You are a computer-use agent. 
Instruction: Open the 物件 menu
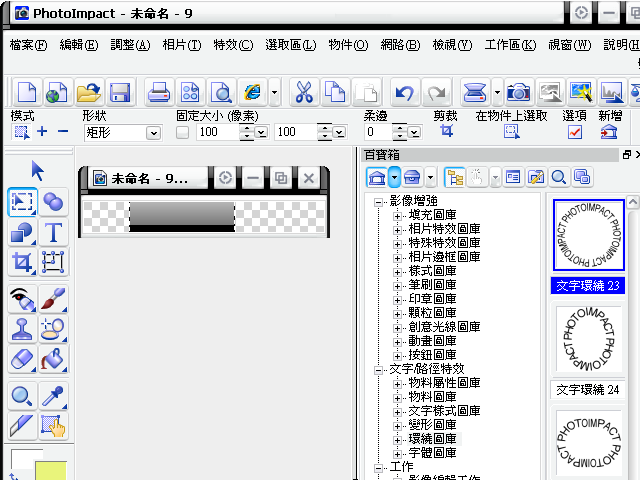coord(348,45)
